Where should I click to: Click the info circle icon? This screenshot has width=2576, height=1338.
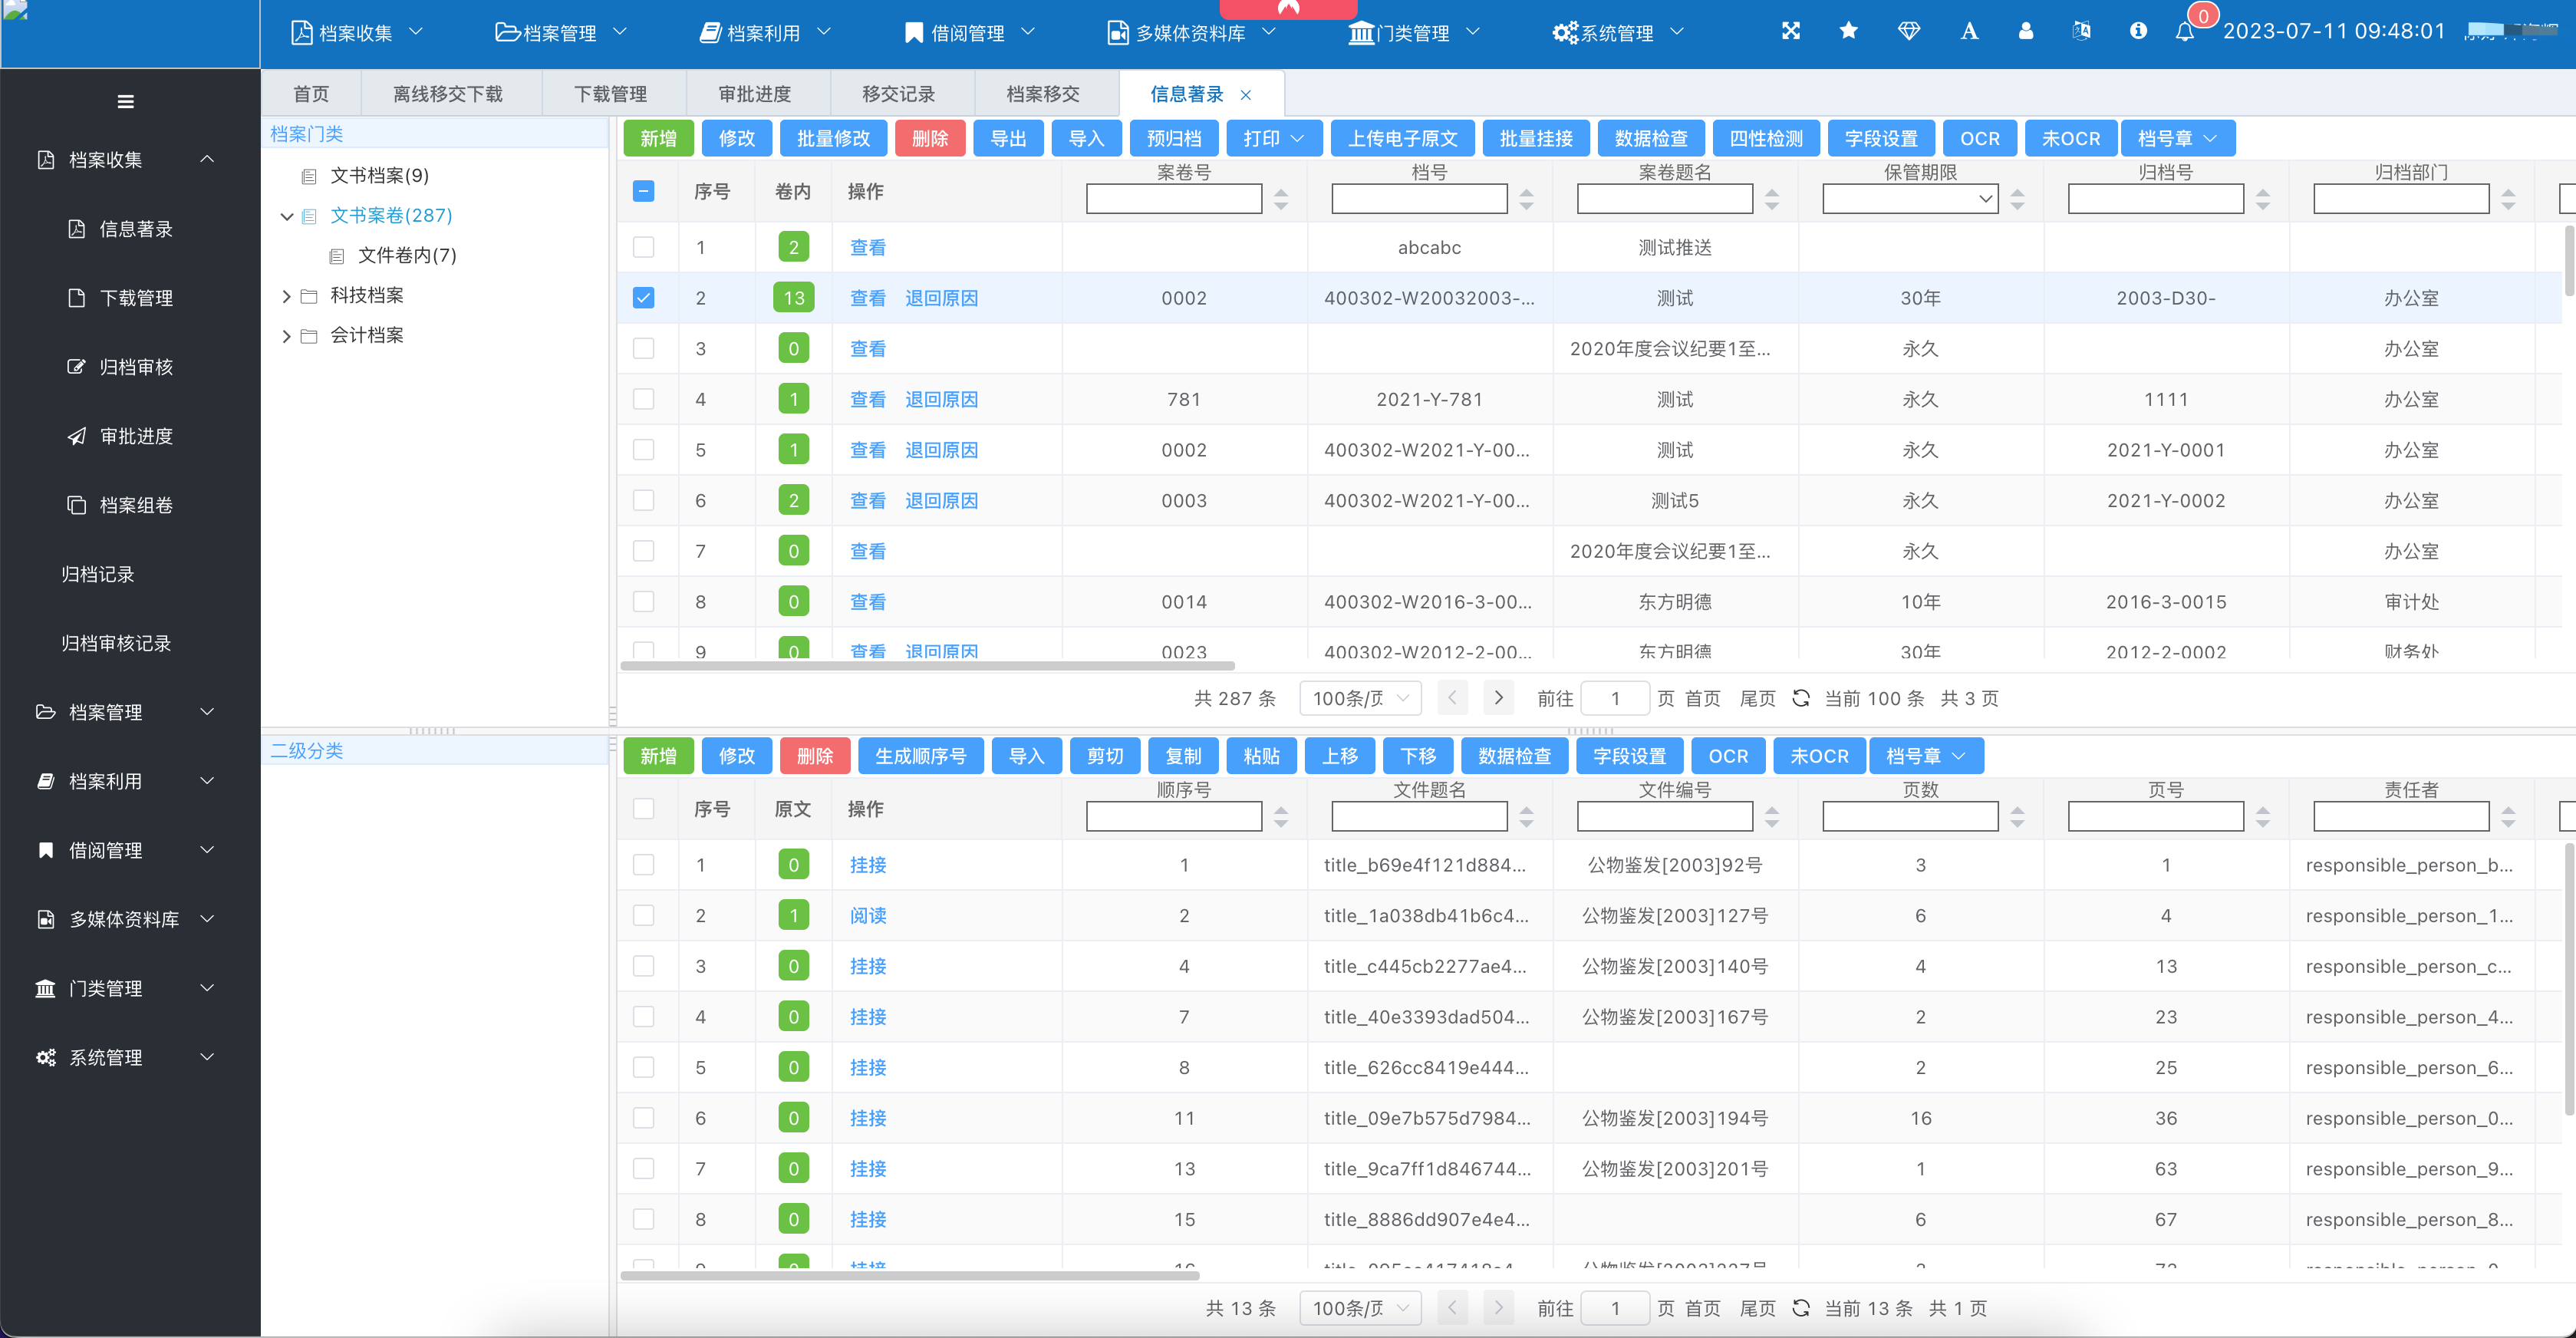(x=2138, y=31)
